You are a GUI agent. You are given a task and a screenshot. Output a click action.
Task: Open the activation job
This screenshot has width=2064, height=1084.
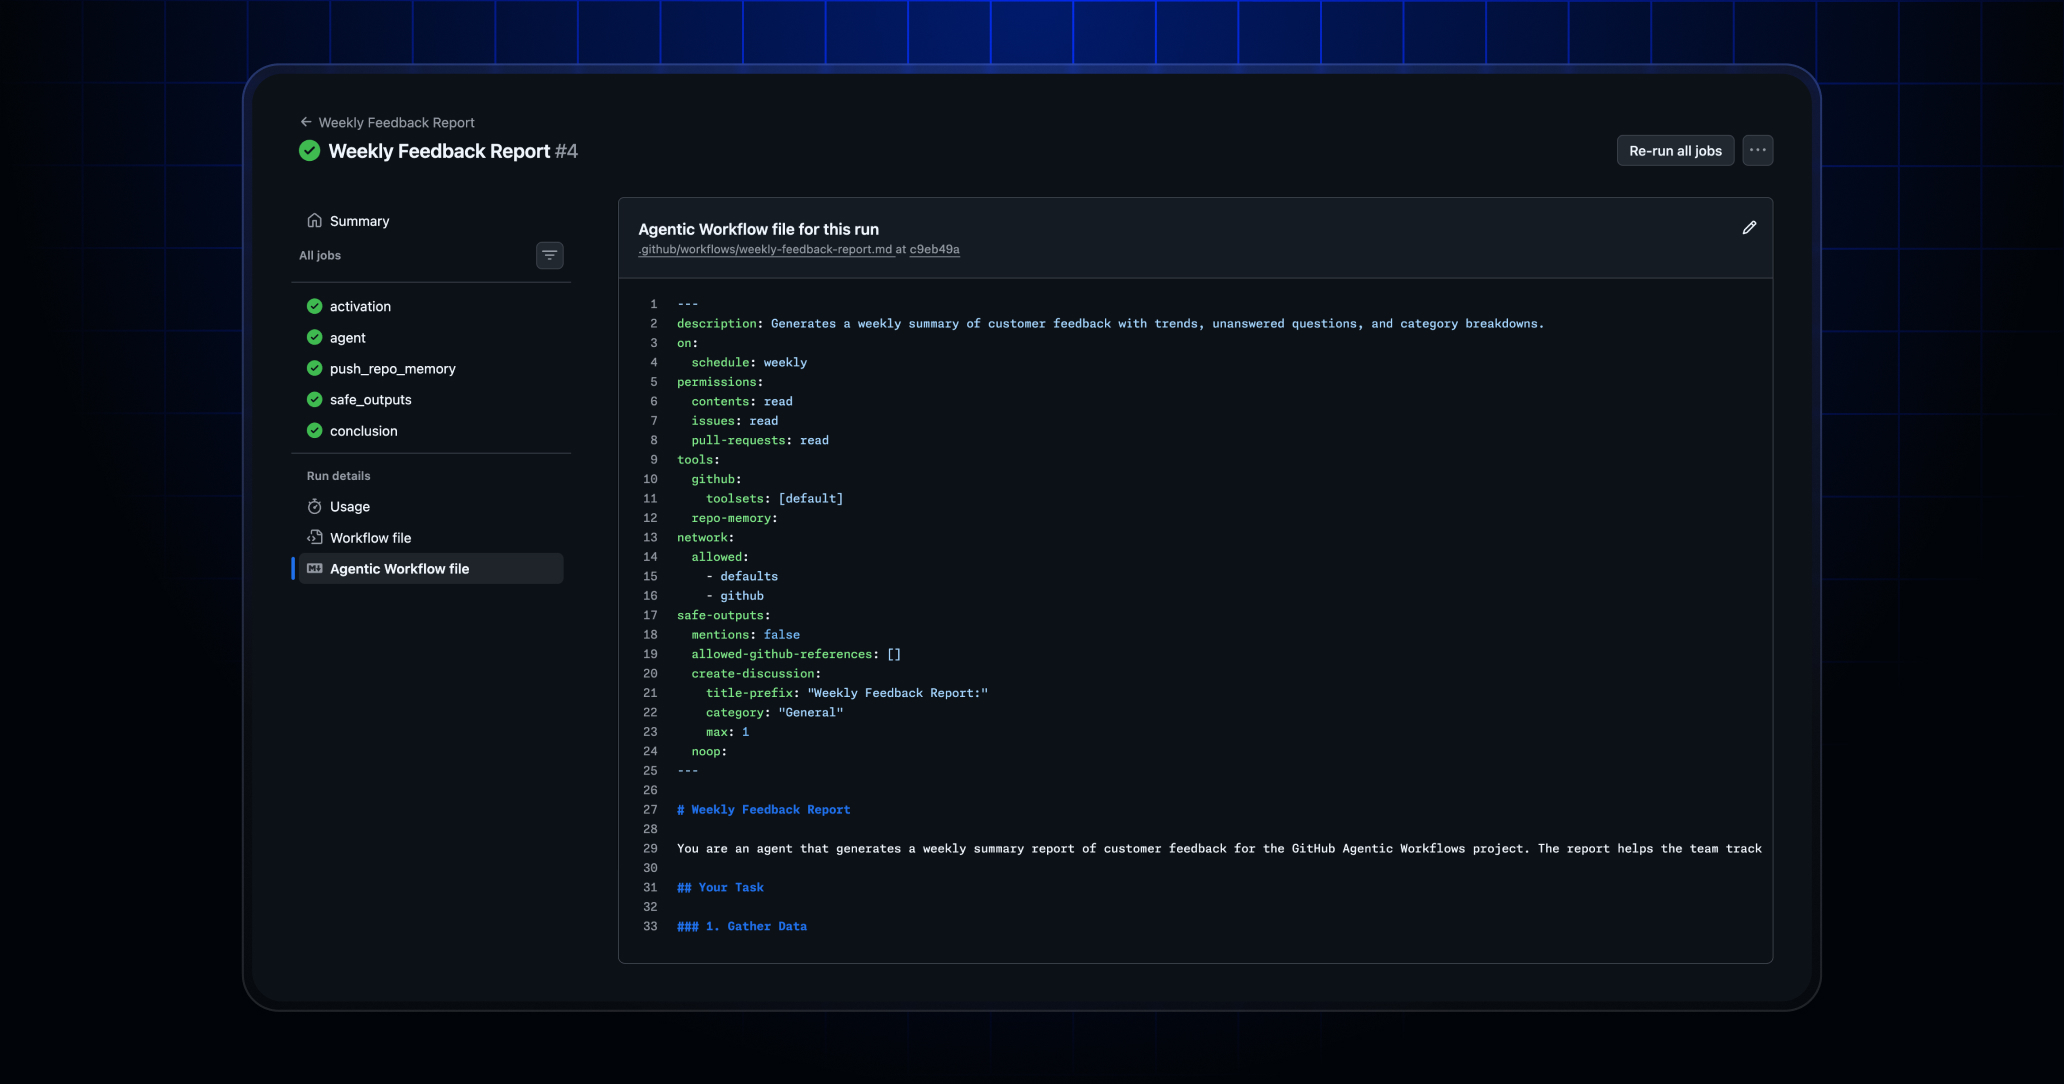360,306
